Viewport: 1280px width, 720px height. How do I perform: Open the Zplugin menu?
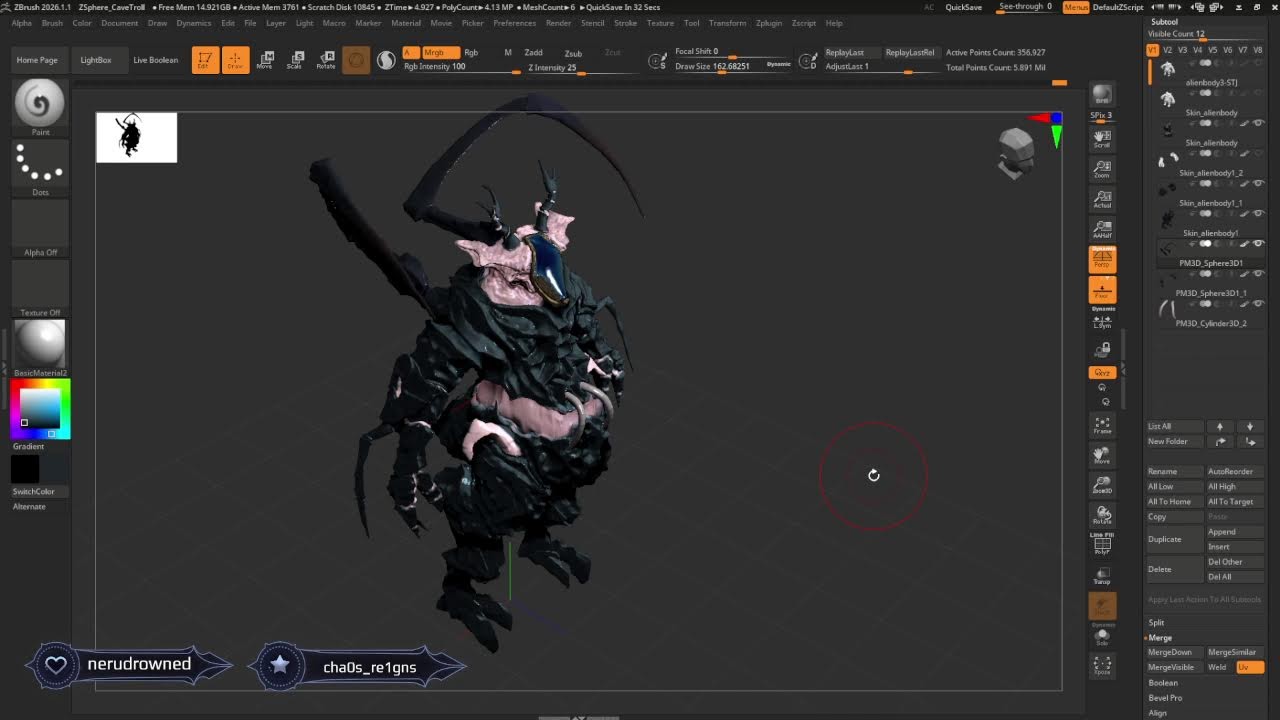click(x=769, y=22)
